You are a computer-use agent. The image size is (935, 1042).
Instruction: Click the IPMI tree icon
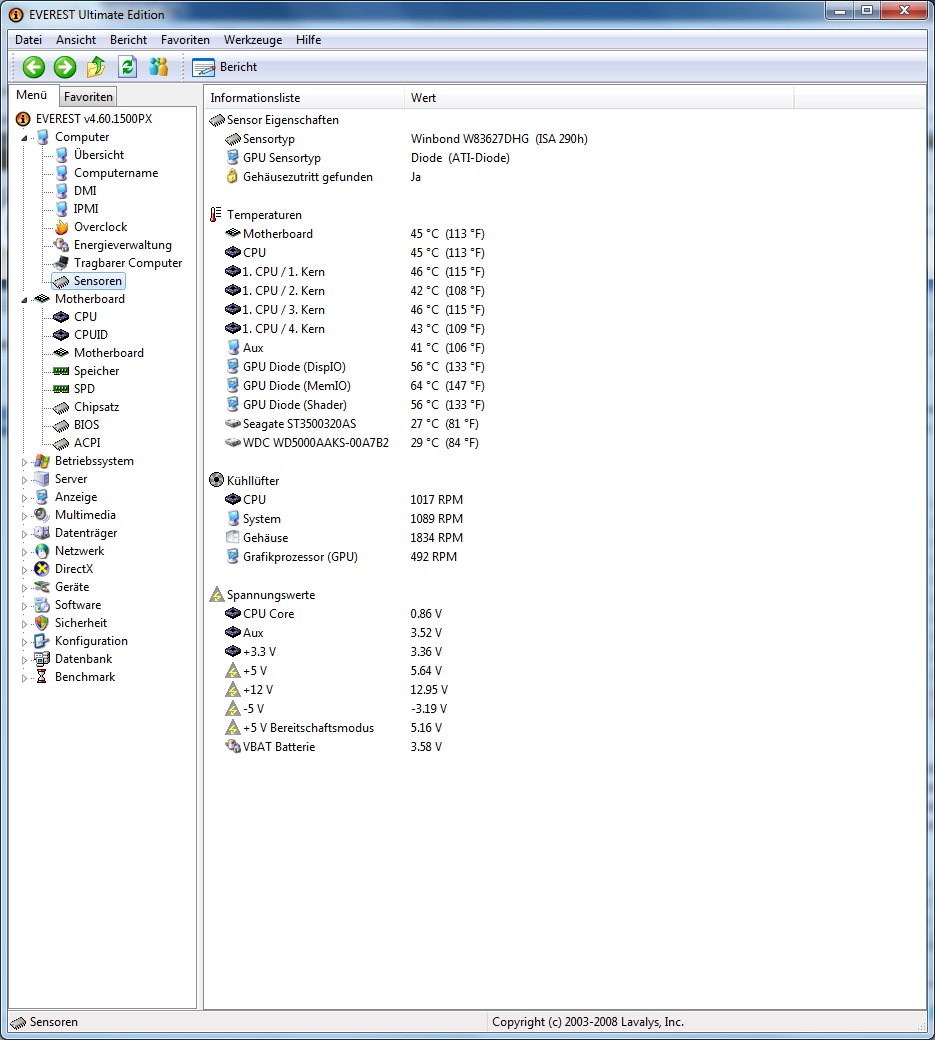(61, 209)
